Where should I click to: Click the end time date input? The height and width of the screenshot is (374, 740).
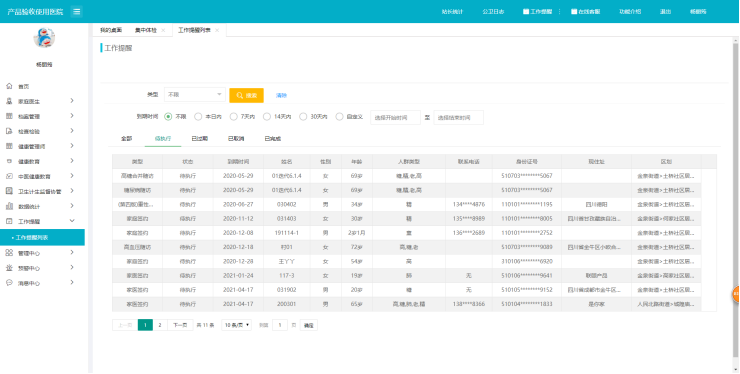point(459,118)
